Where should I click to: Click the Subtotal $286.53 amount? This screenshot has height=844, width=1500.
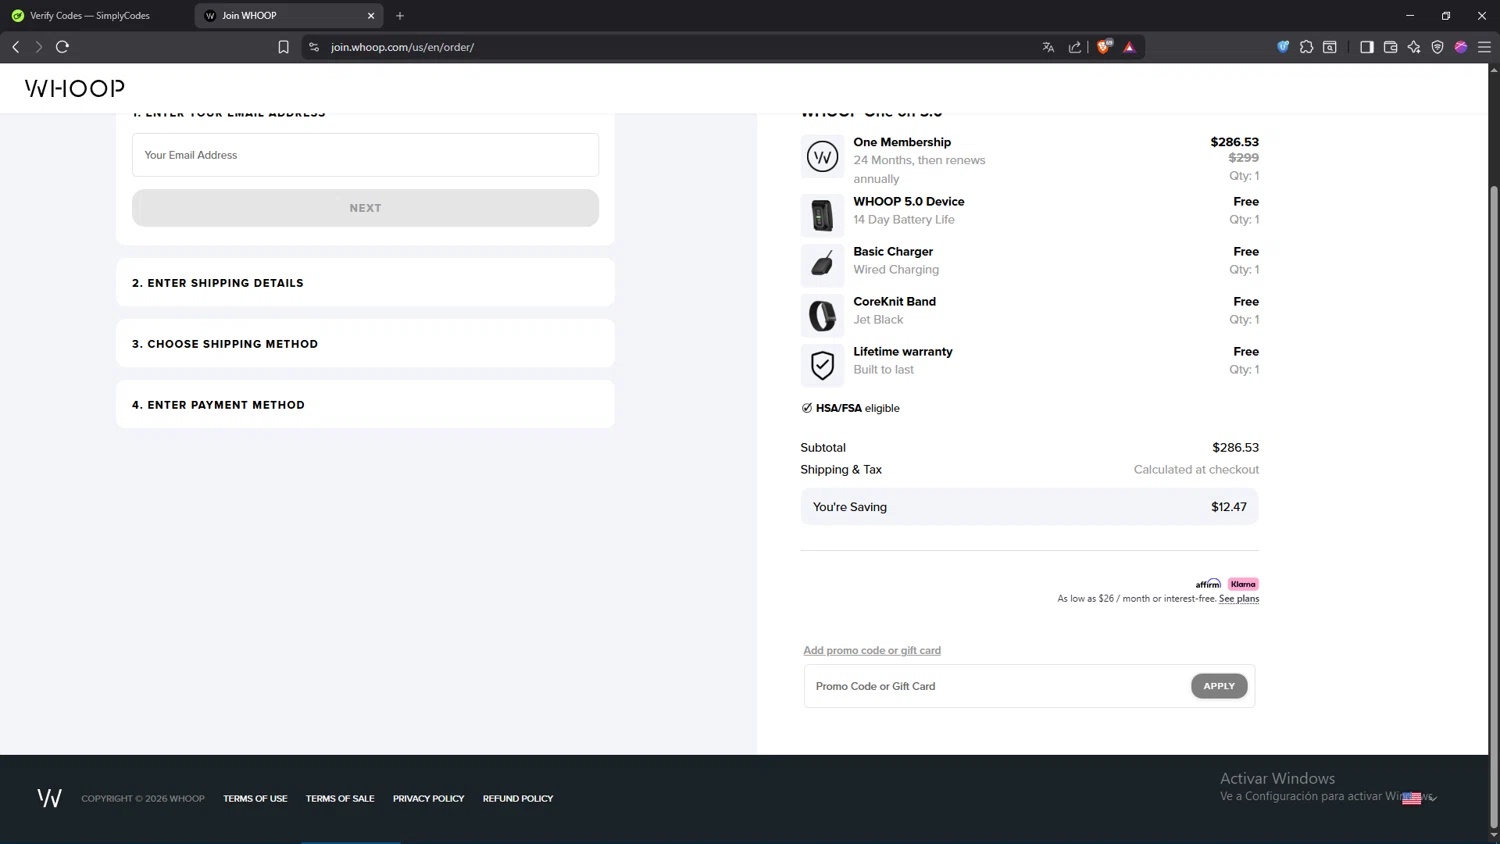click(x=1235, y=448)
